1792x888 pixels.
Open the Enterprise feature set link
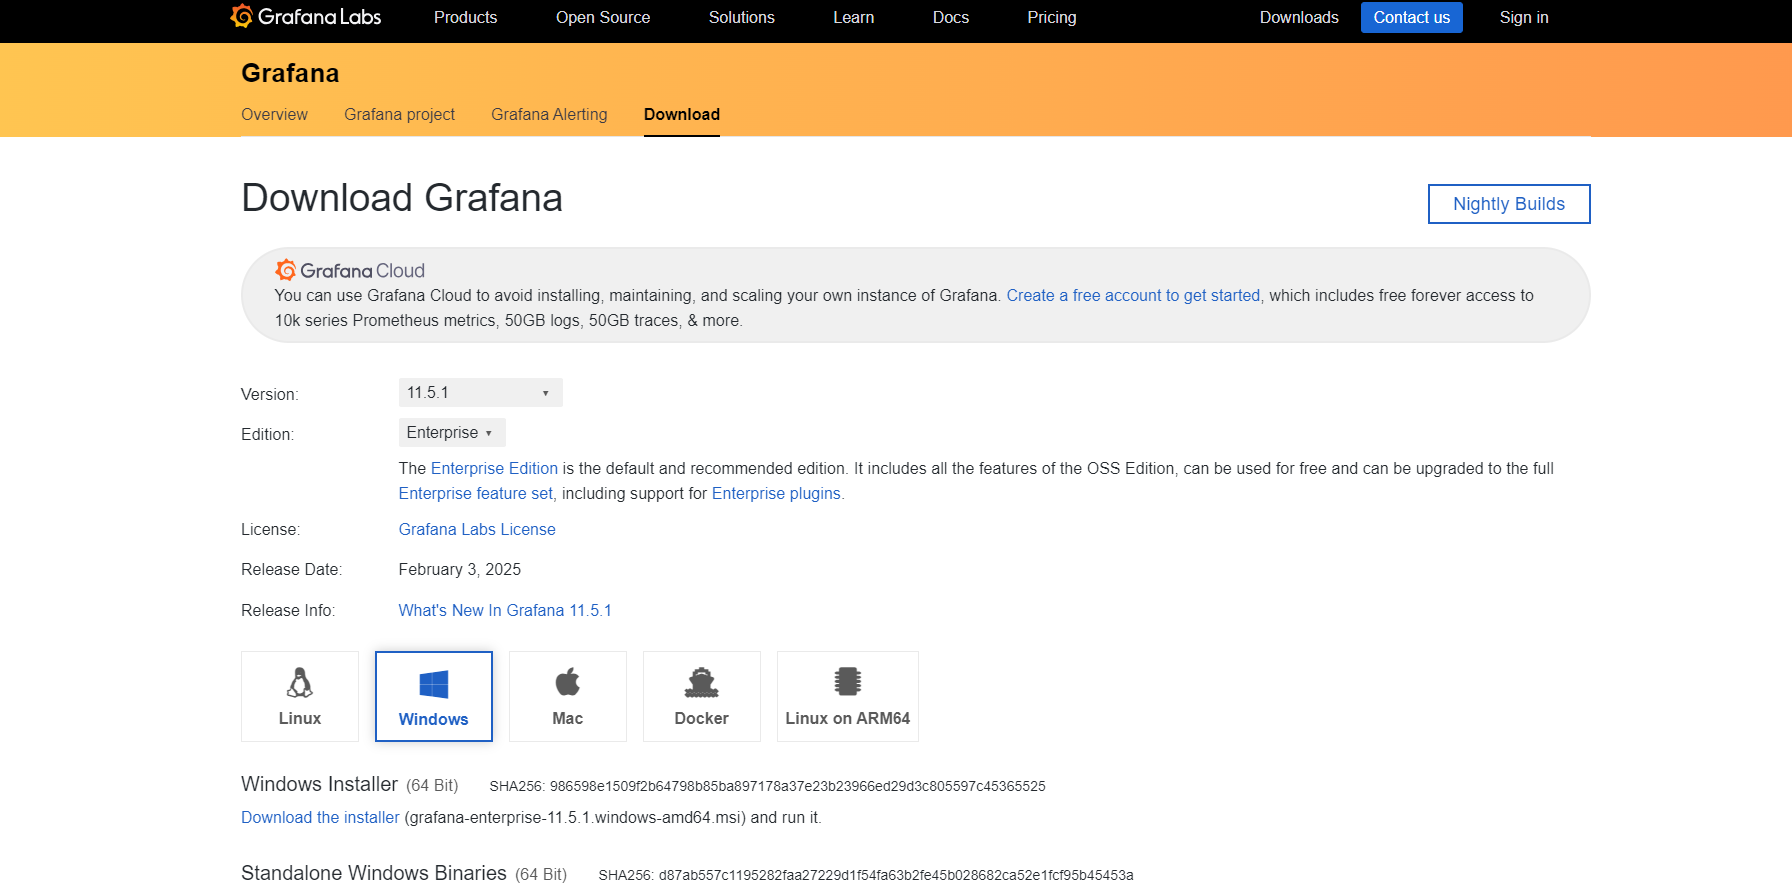tap(476, 493)
